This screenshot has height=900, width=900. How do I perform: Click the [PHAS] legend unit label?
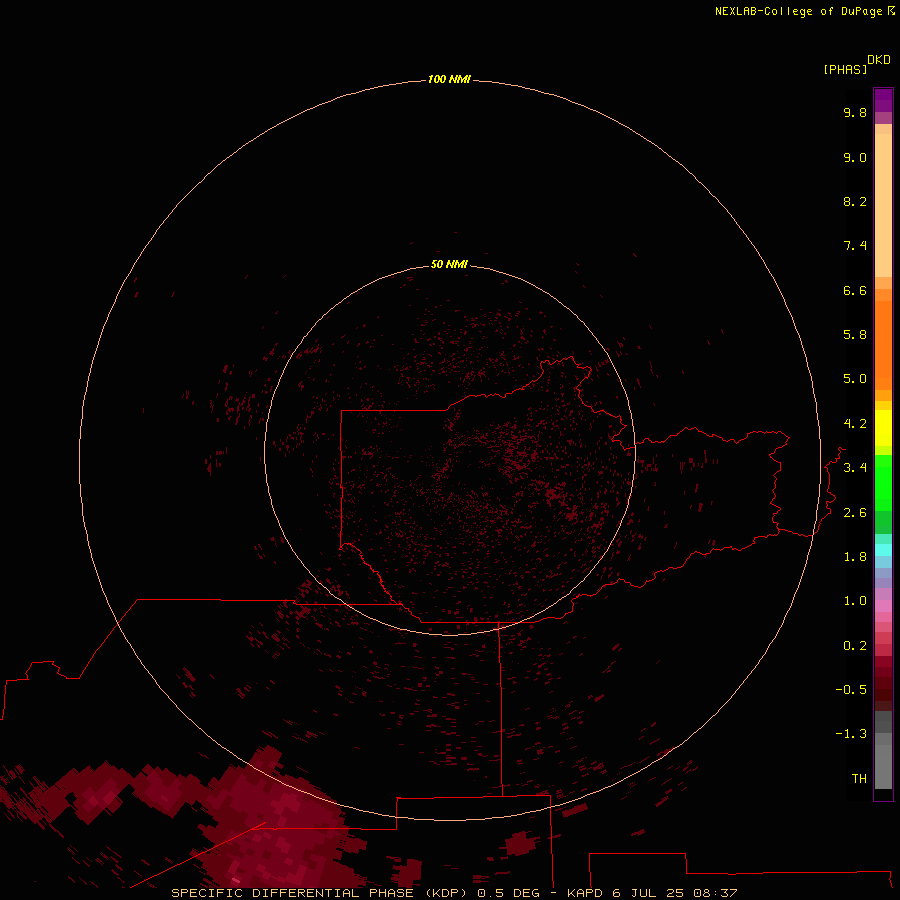click(x=845, y=69)
